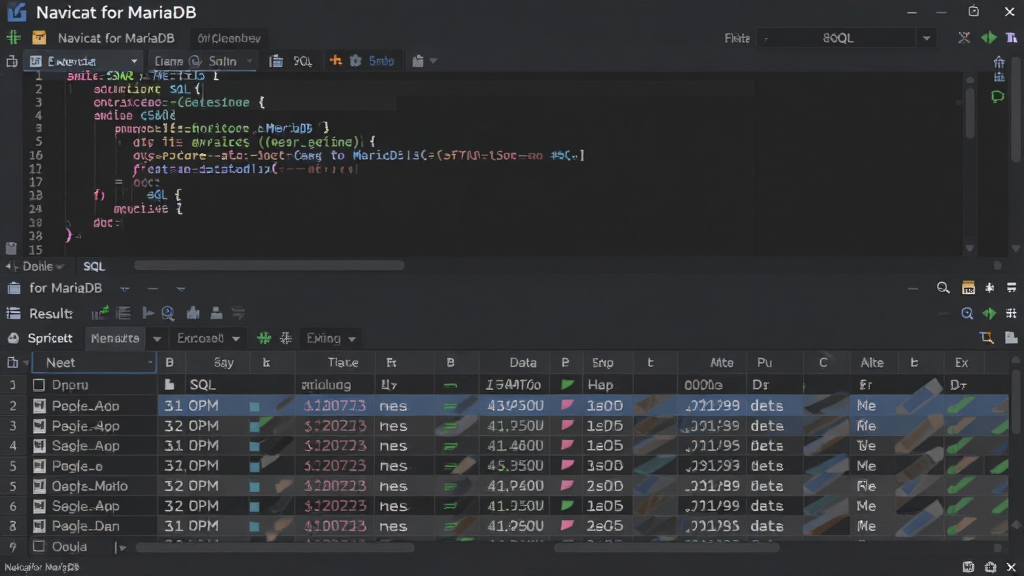Screen dimensions: 1024x576
Task: Select the SQL tab below the editor
Action: (94, 266)
